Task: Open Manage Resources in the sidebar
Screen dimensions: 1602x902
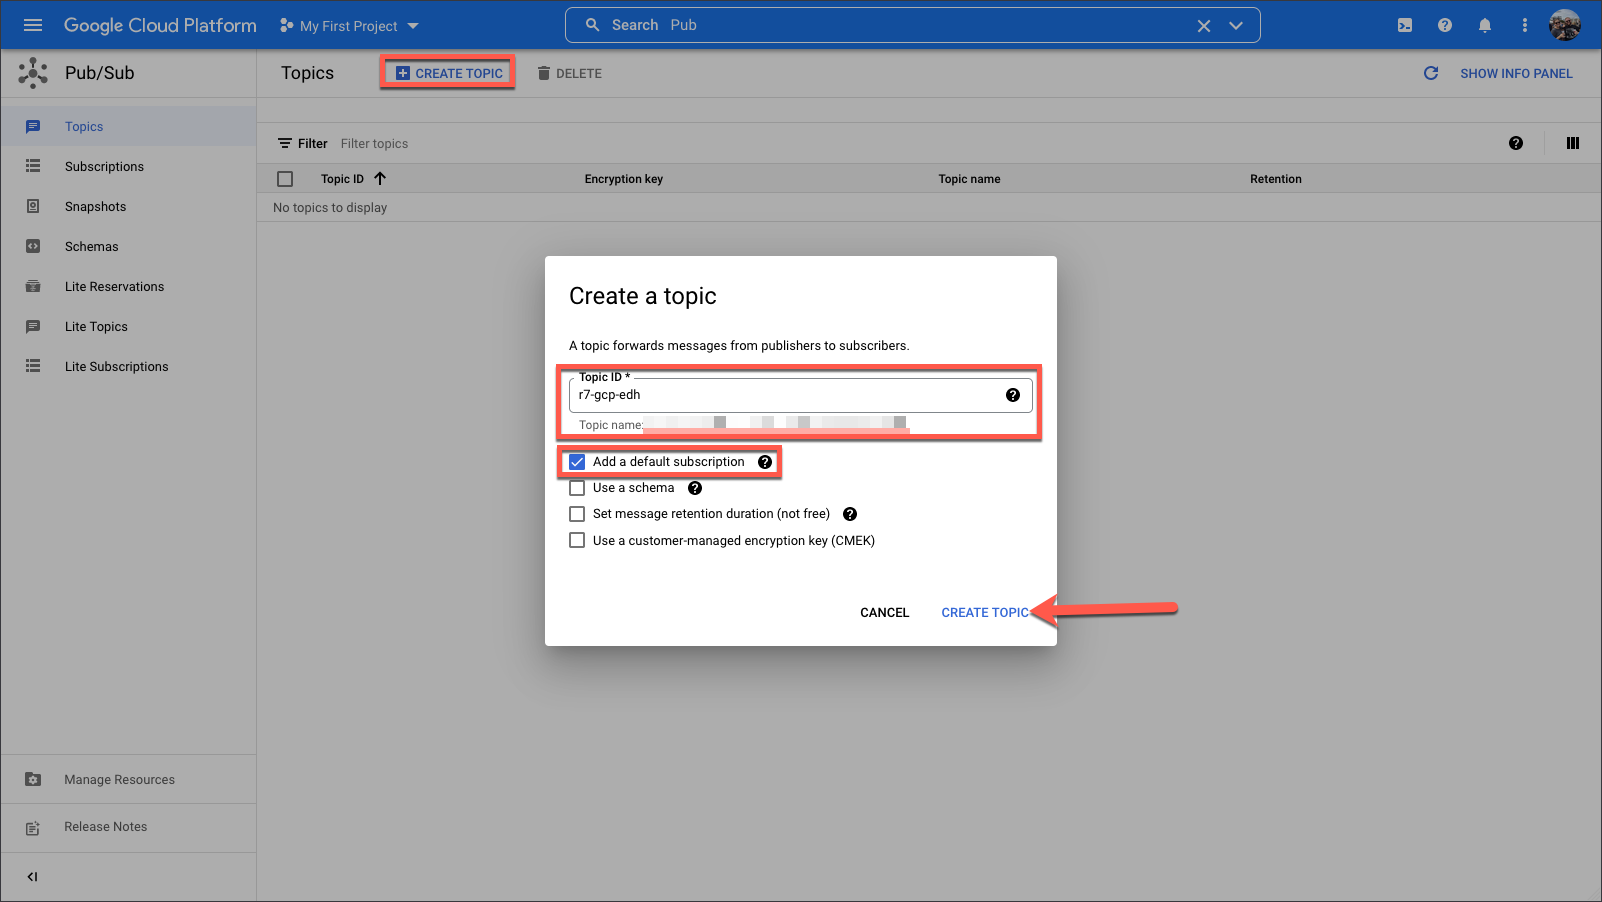Action: pyautogui.click(x=128, y=779)
